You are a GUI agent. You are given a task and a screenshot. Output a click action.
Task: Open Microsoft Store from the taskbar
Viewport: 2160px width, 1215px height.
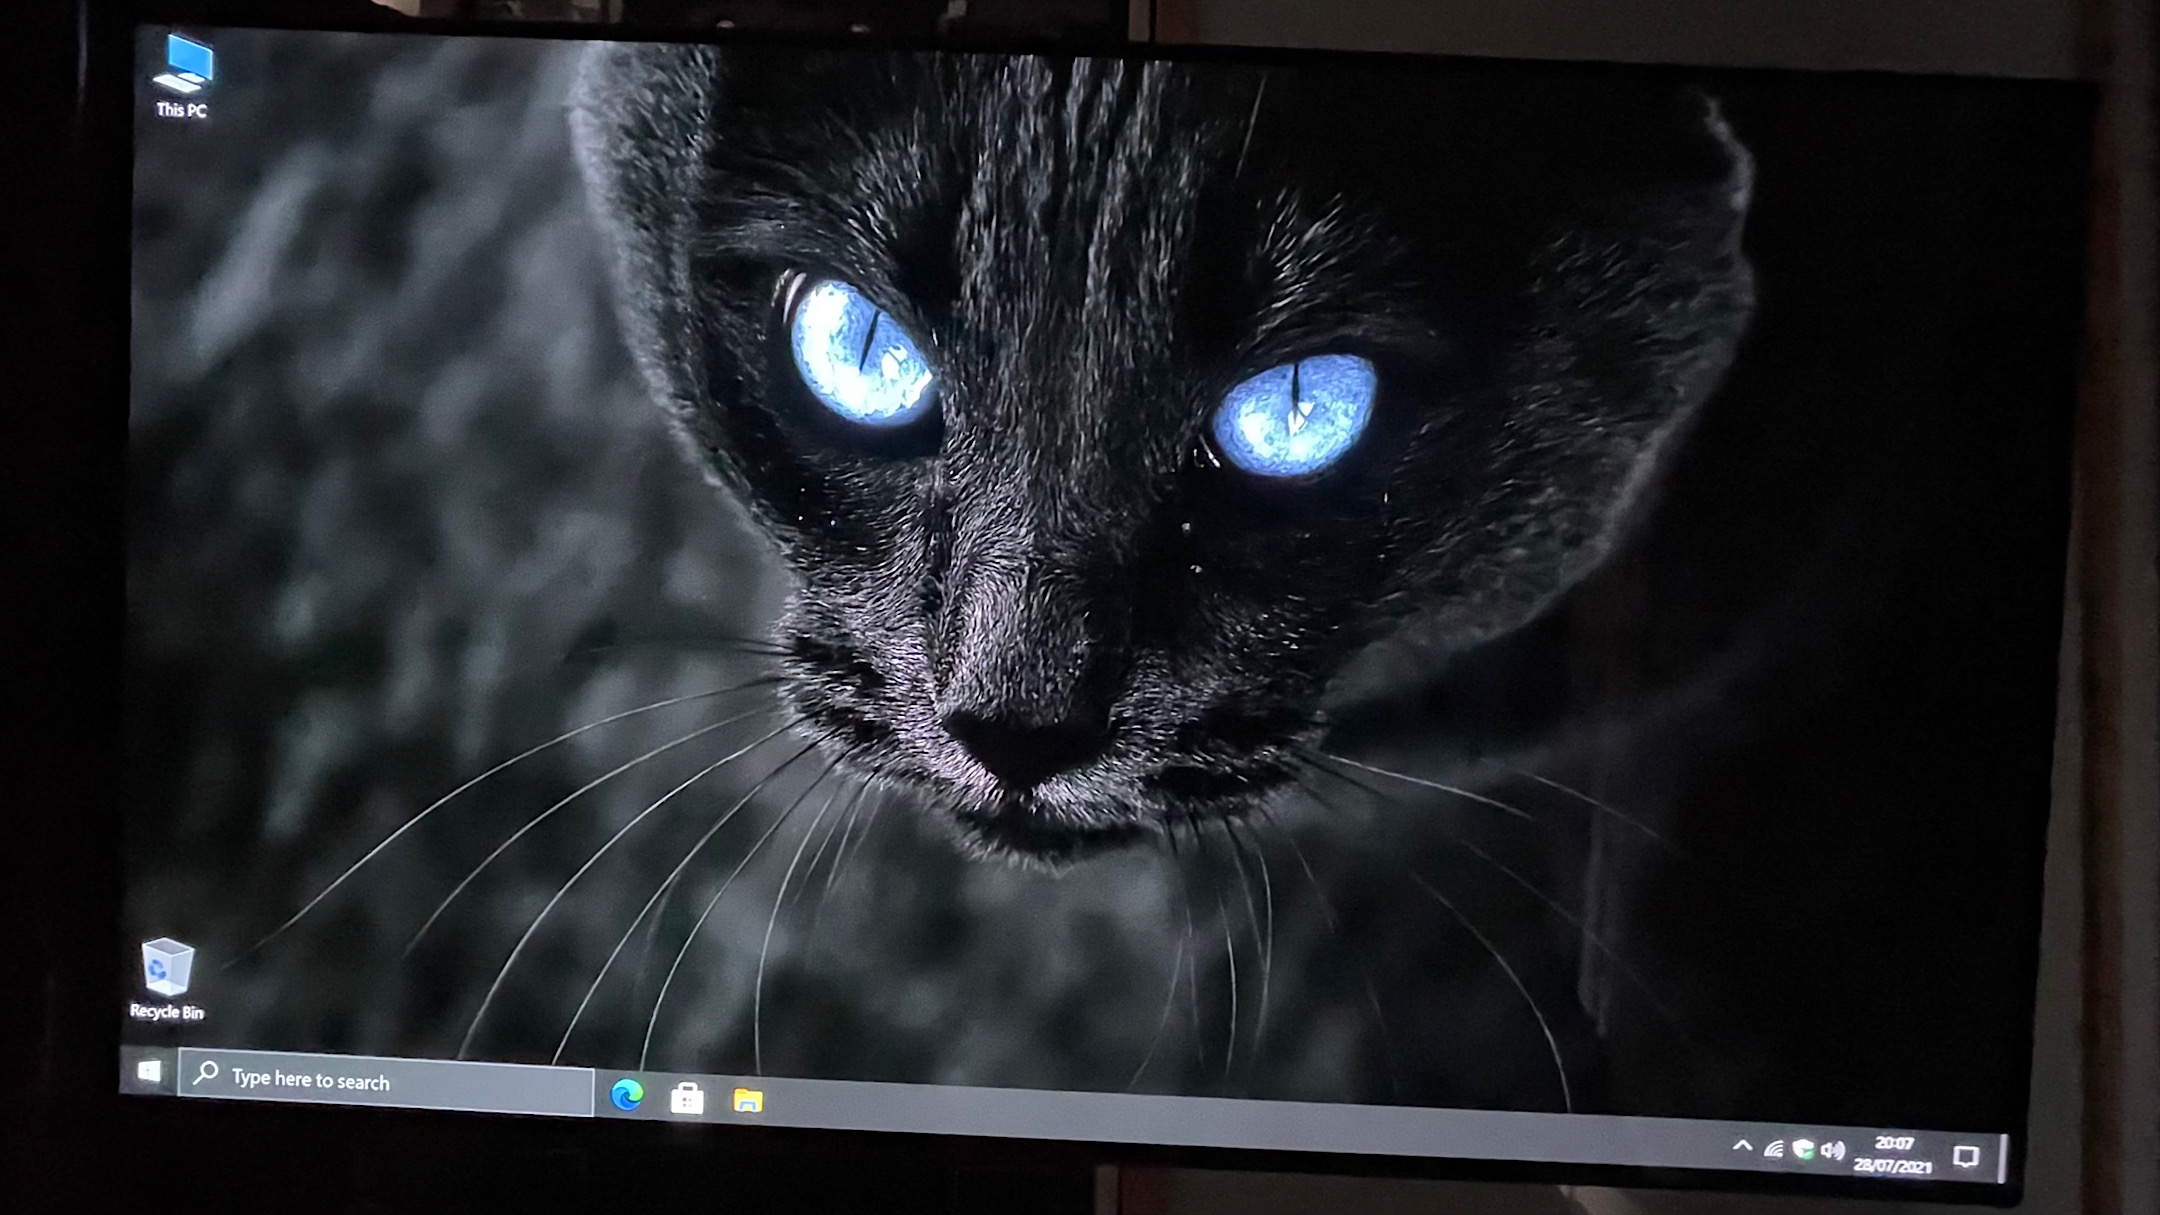click(x=687, y=1098)
